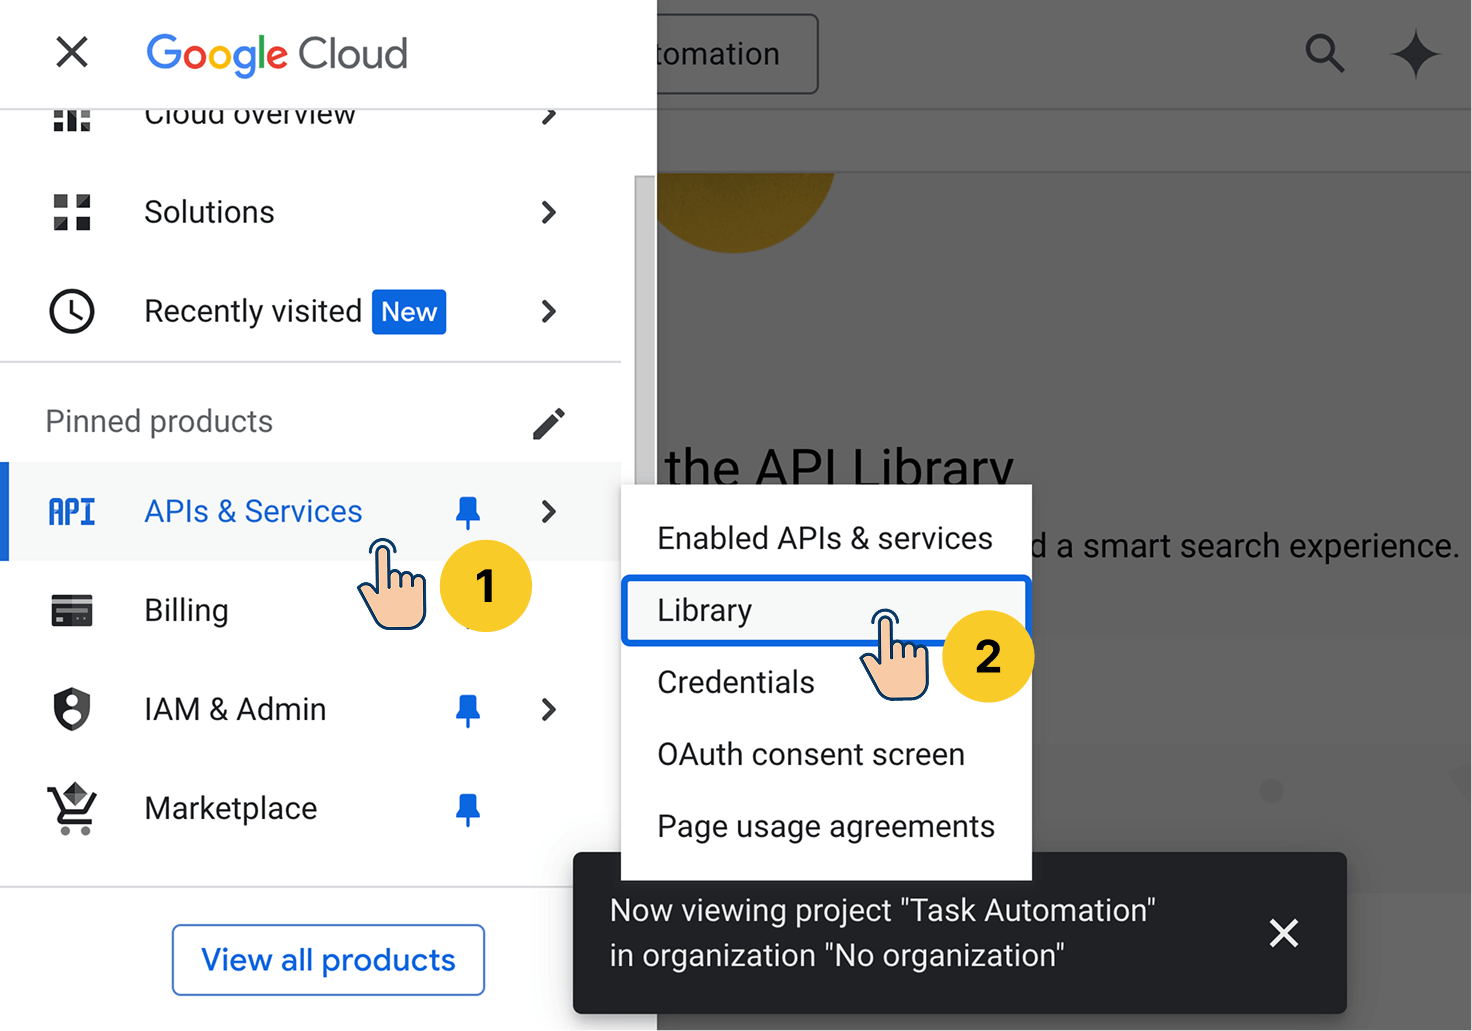The height and width of the screenshot is (1031, 1472).
Task: Click the New badge next to Recently visited
Action: [x=409, y=312]
